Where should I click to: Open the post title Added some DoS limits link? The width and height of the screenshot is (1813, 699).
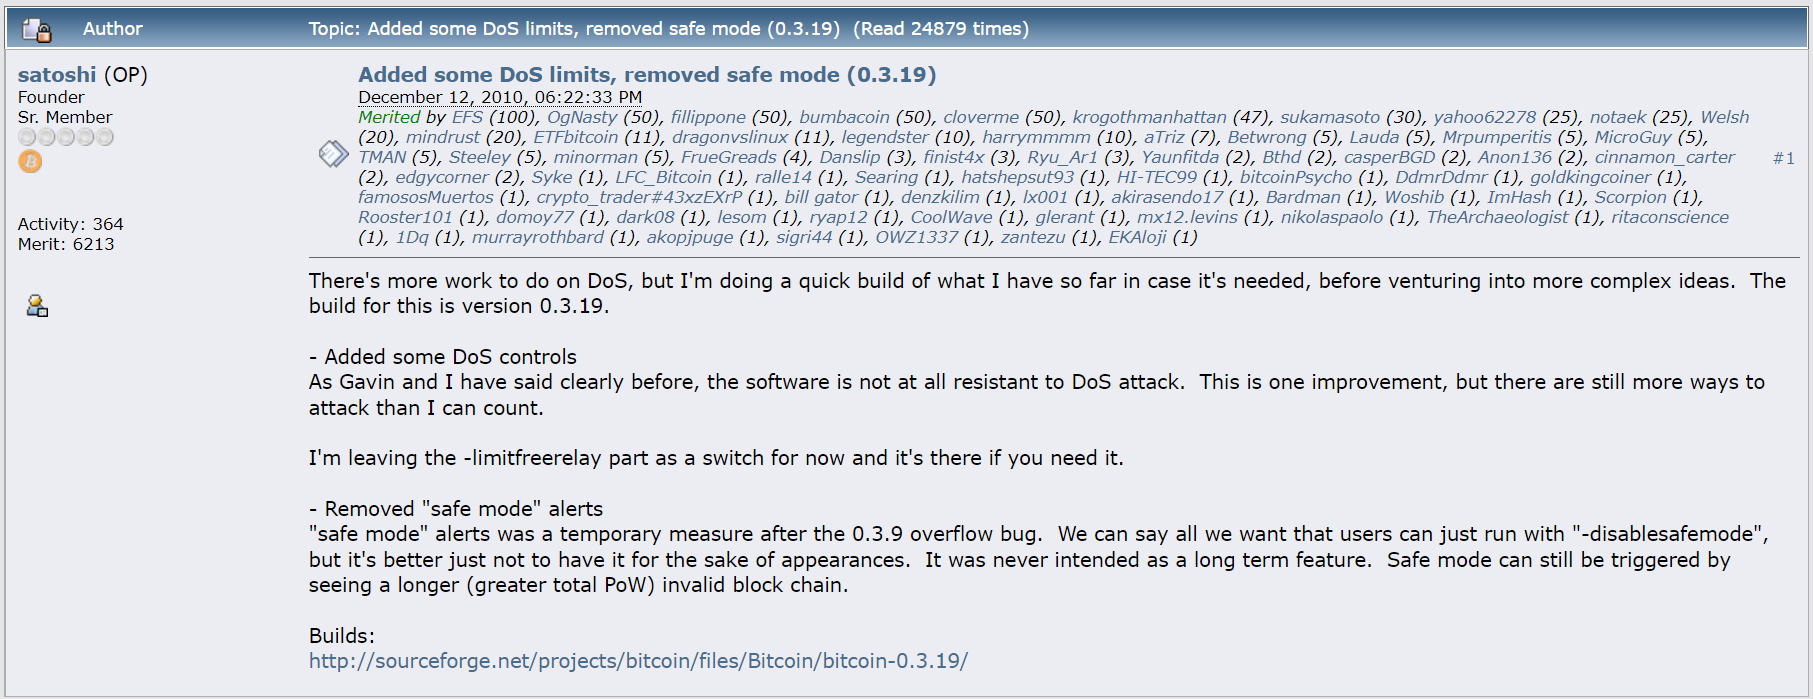[x=647, y=74]
